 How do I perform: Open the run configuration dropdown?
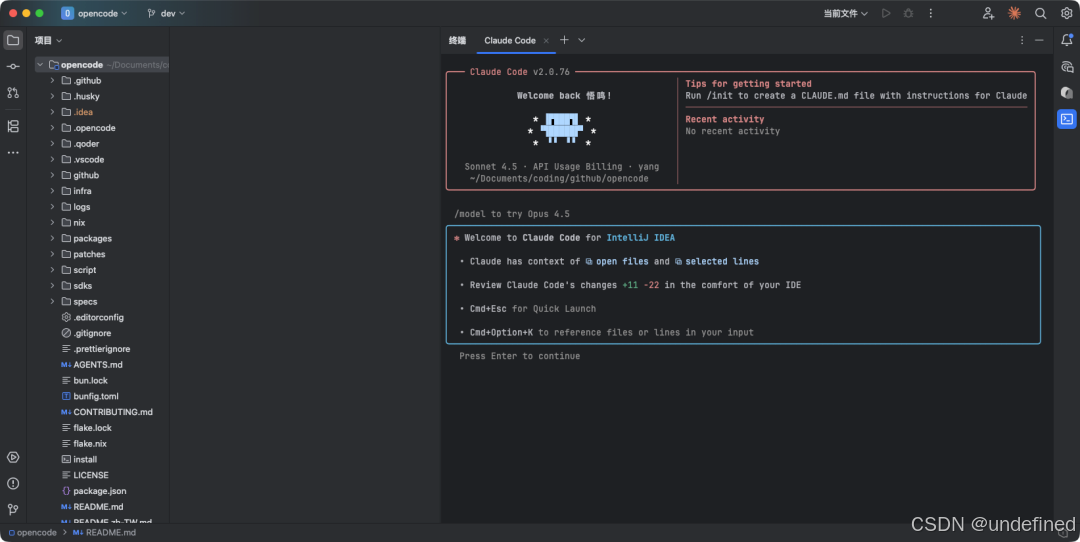pyautogui.click(x=846, y=13)
